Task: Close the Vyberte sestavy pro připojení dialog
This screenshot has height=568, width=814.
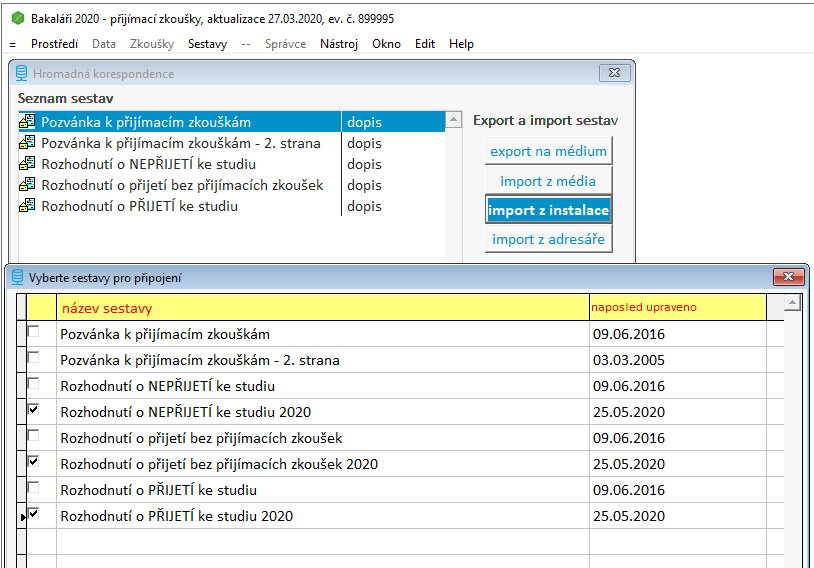Action: (788, 277)
